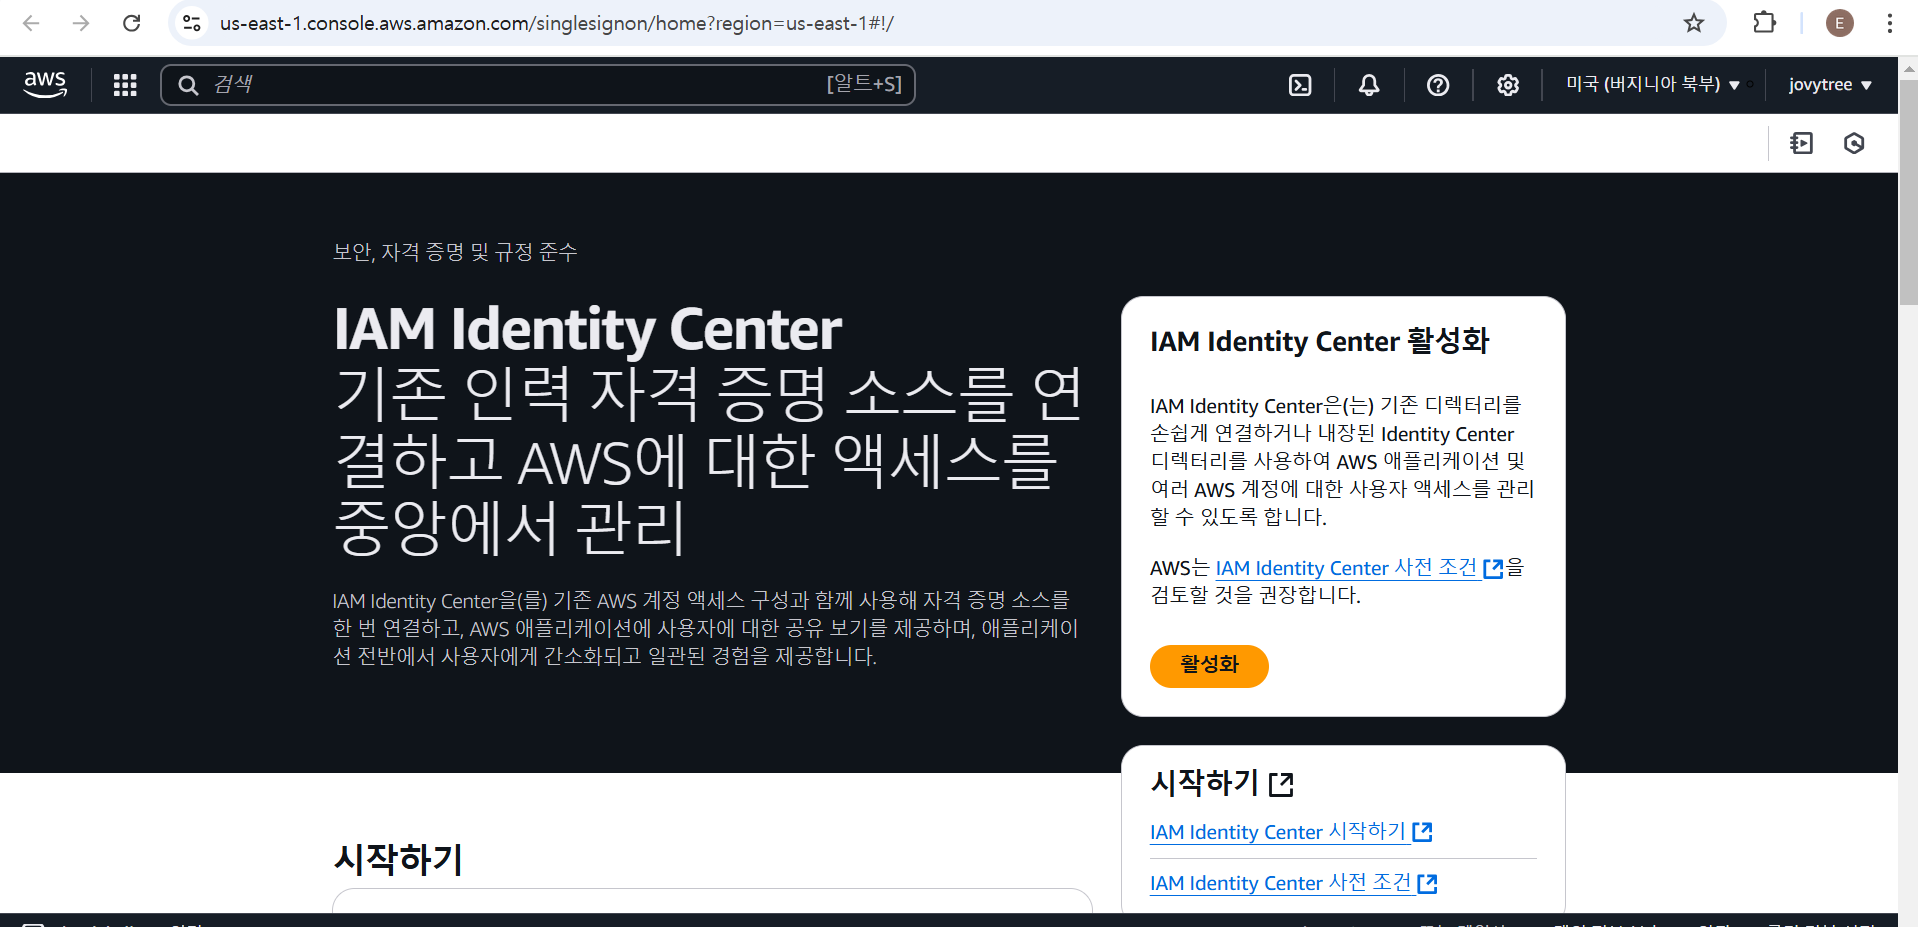The width and height of the screenshot is (1918, 927).
Task: Open the AWS services grid menu
Action: [125, 85]
